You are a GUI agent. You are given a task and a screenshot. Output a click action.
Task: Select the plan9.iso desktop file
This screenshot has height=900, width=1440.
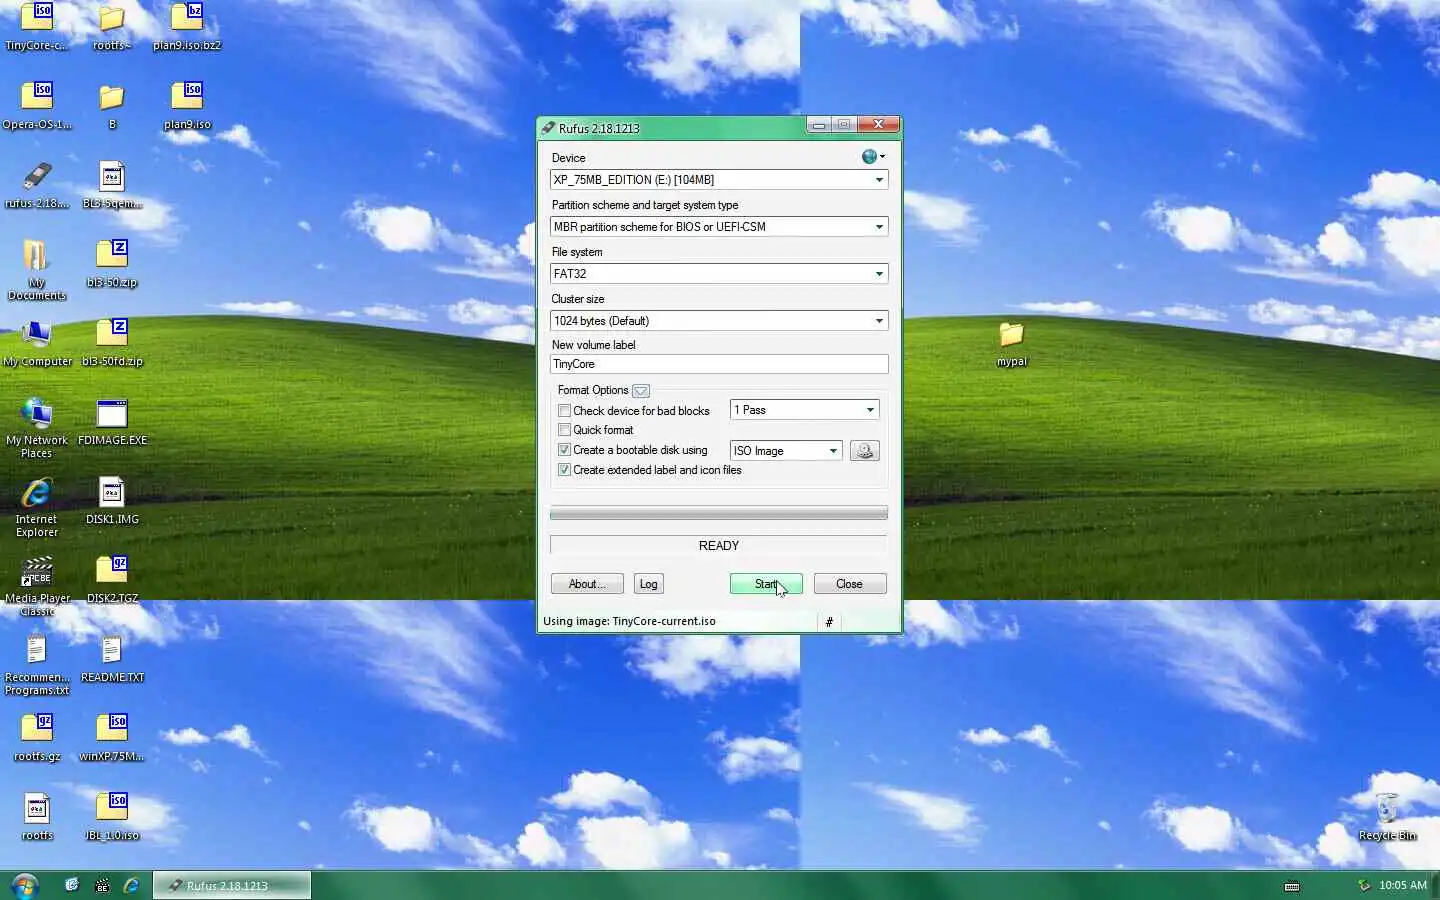coord(187,106)
